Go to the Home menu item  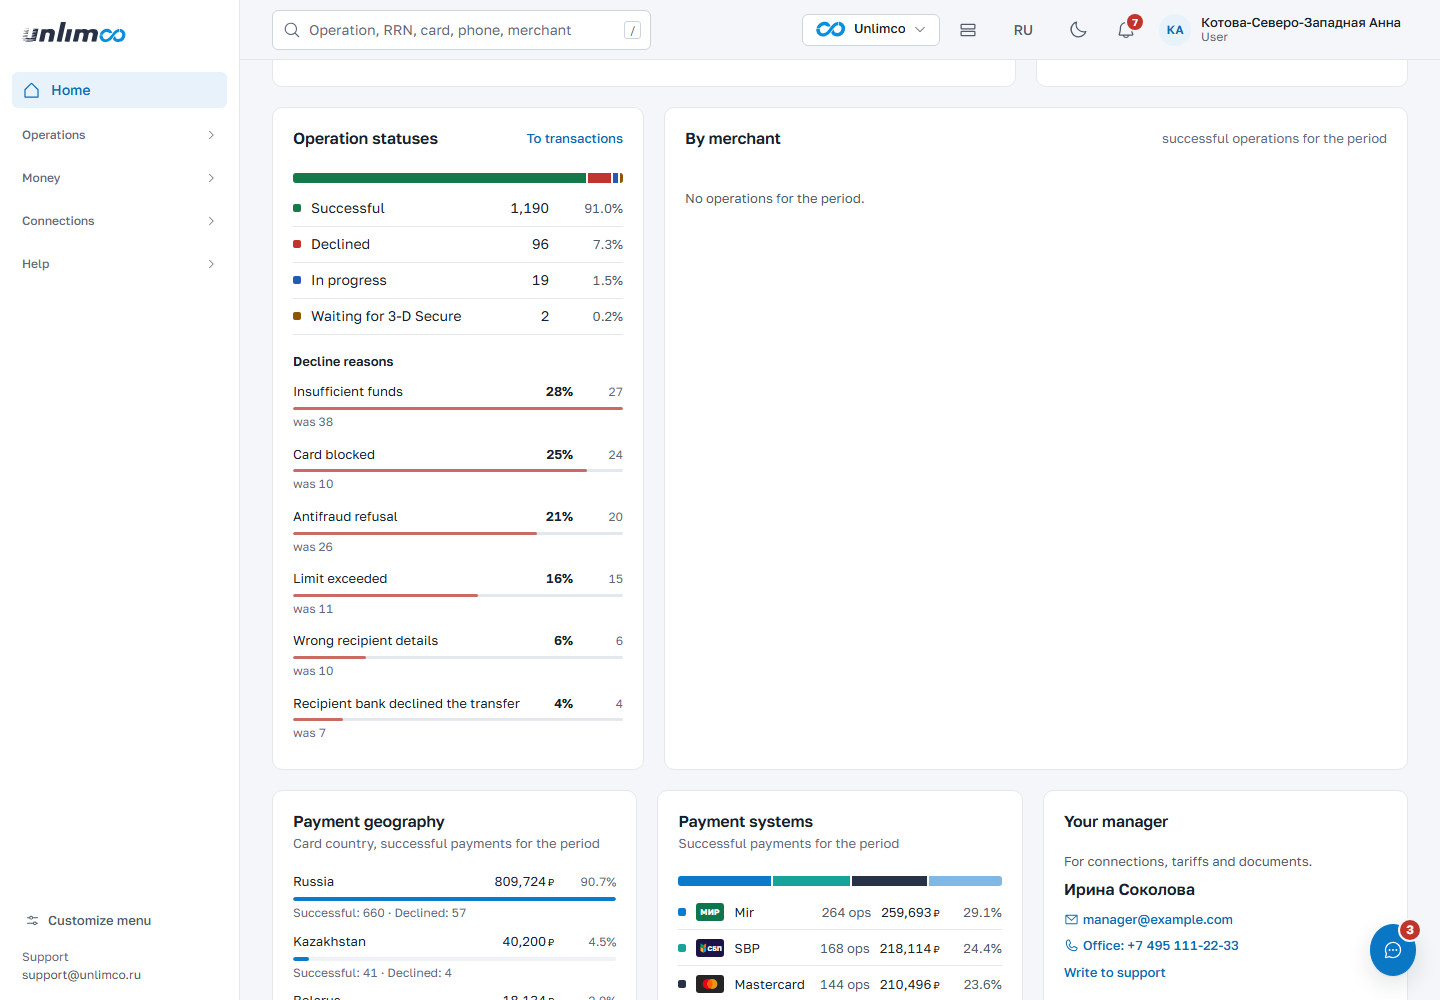[119, 90]
